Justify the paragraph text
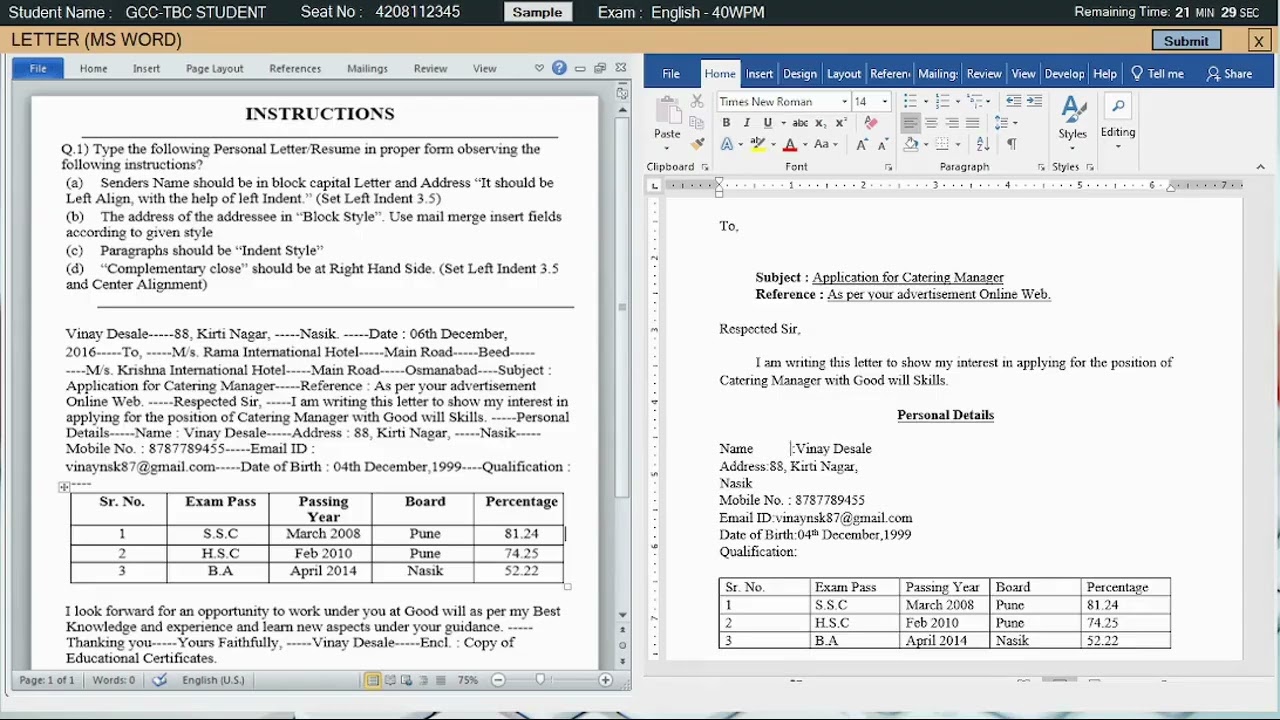This screenshot has height=720, width=1280. [x=972, y=123]
